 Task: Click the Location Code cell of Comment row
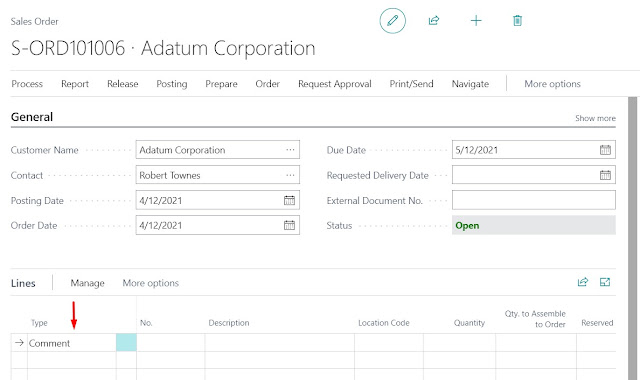[x=389, y=342]
